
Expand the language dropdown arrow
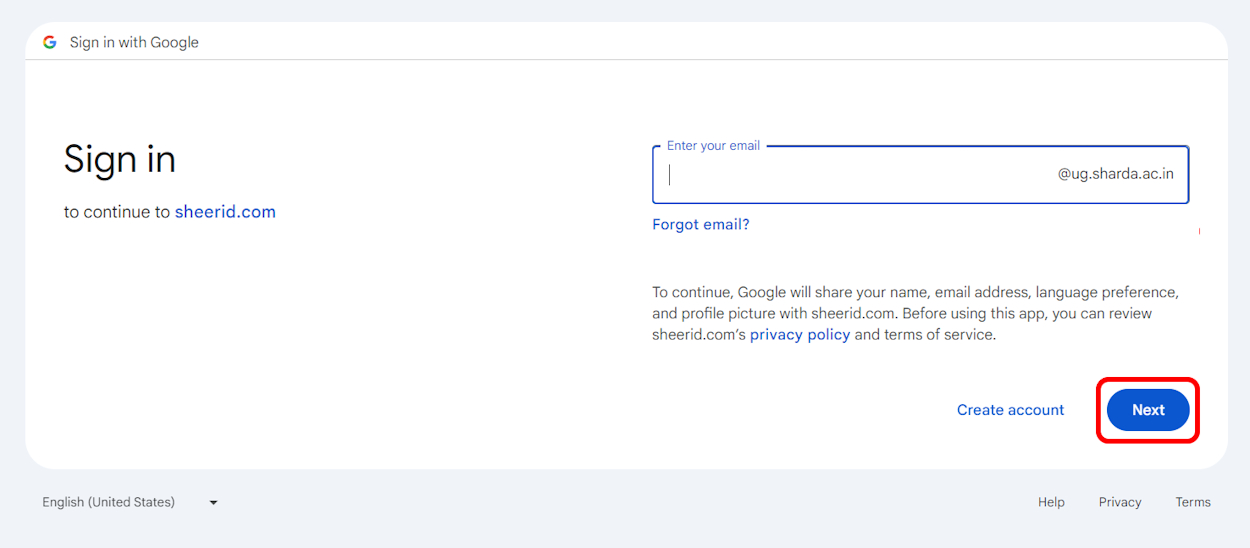point(213,502)
